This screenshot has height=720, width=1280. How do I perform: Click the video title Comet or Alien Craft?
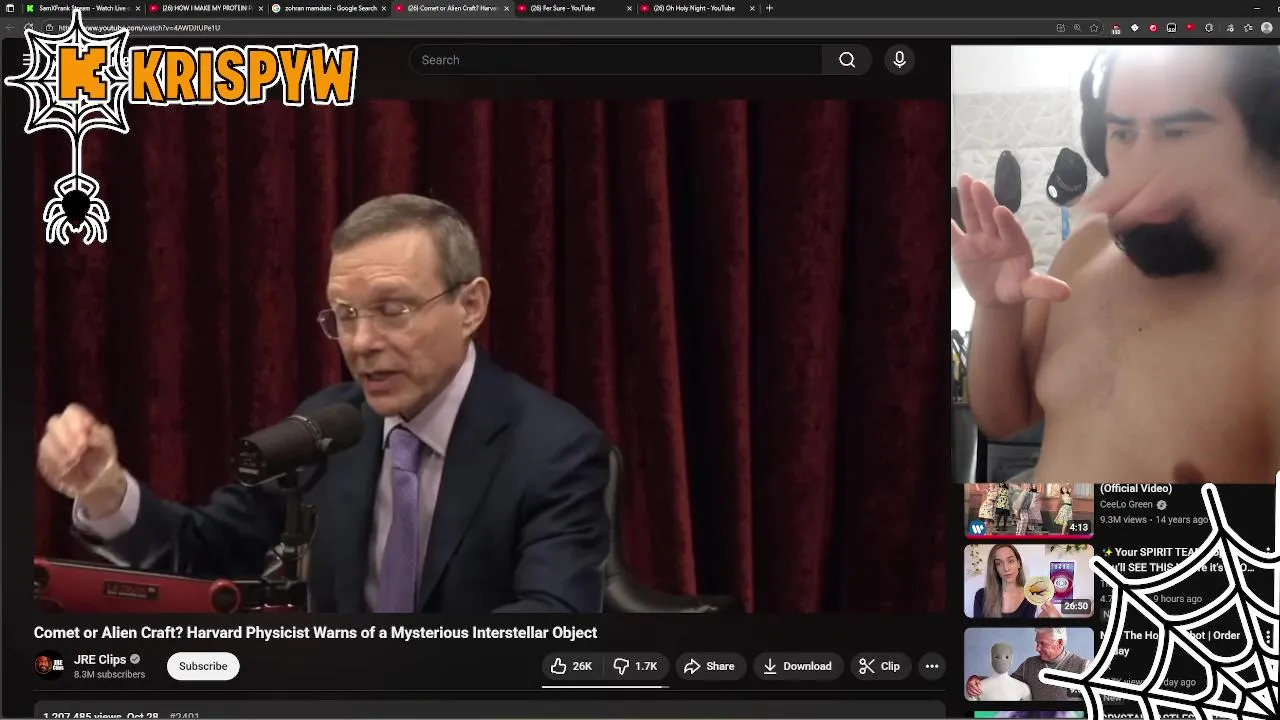(x=315, y=632)
